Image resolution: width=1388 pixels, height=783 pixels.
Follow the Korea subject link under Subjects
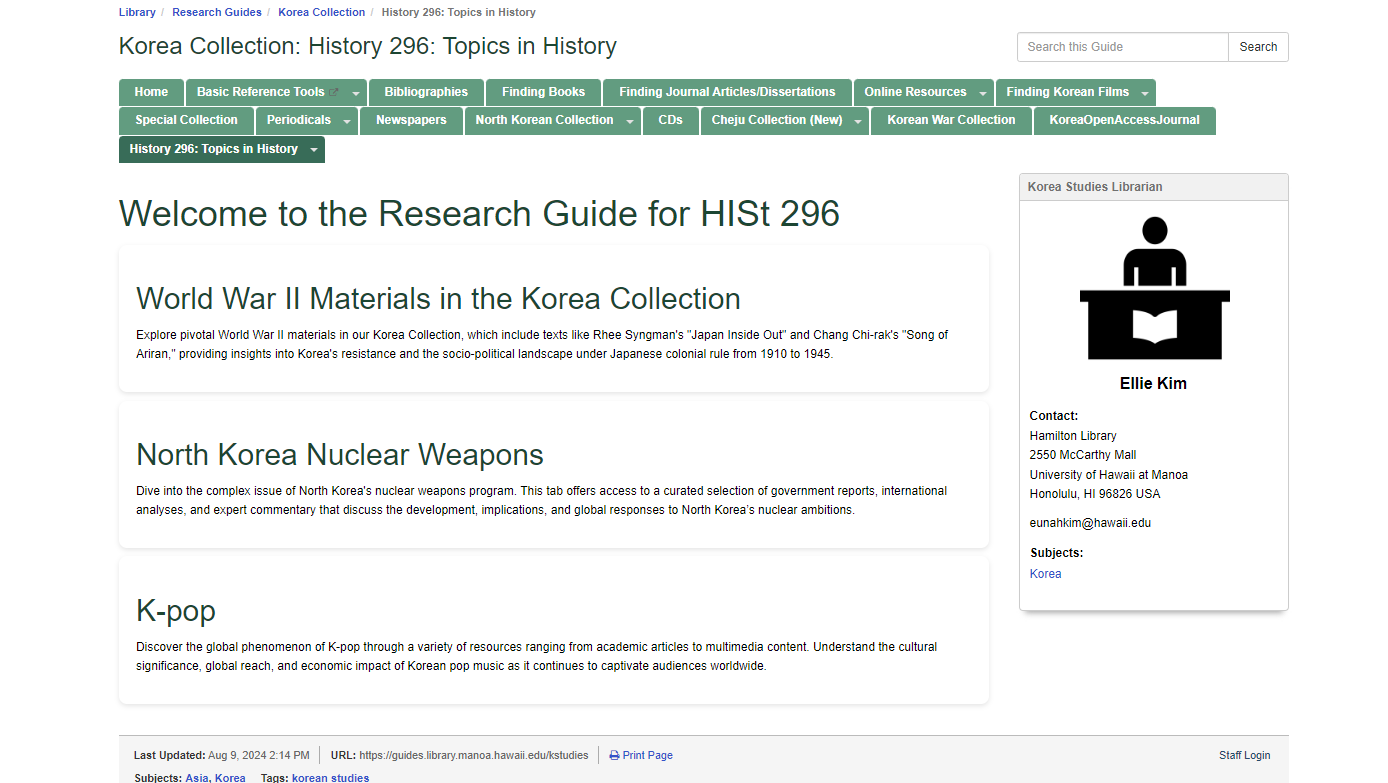1045,574
